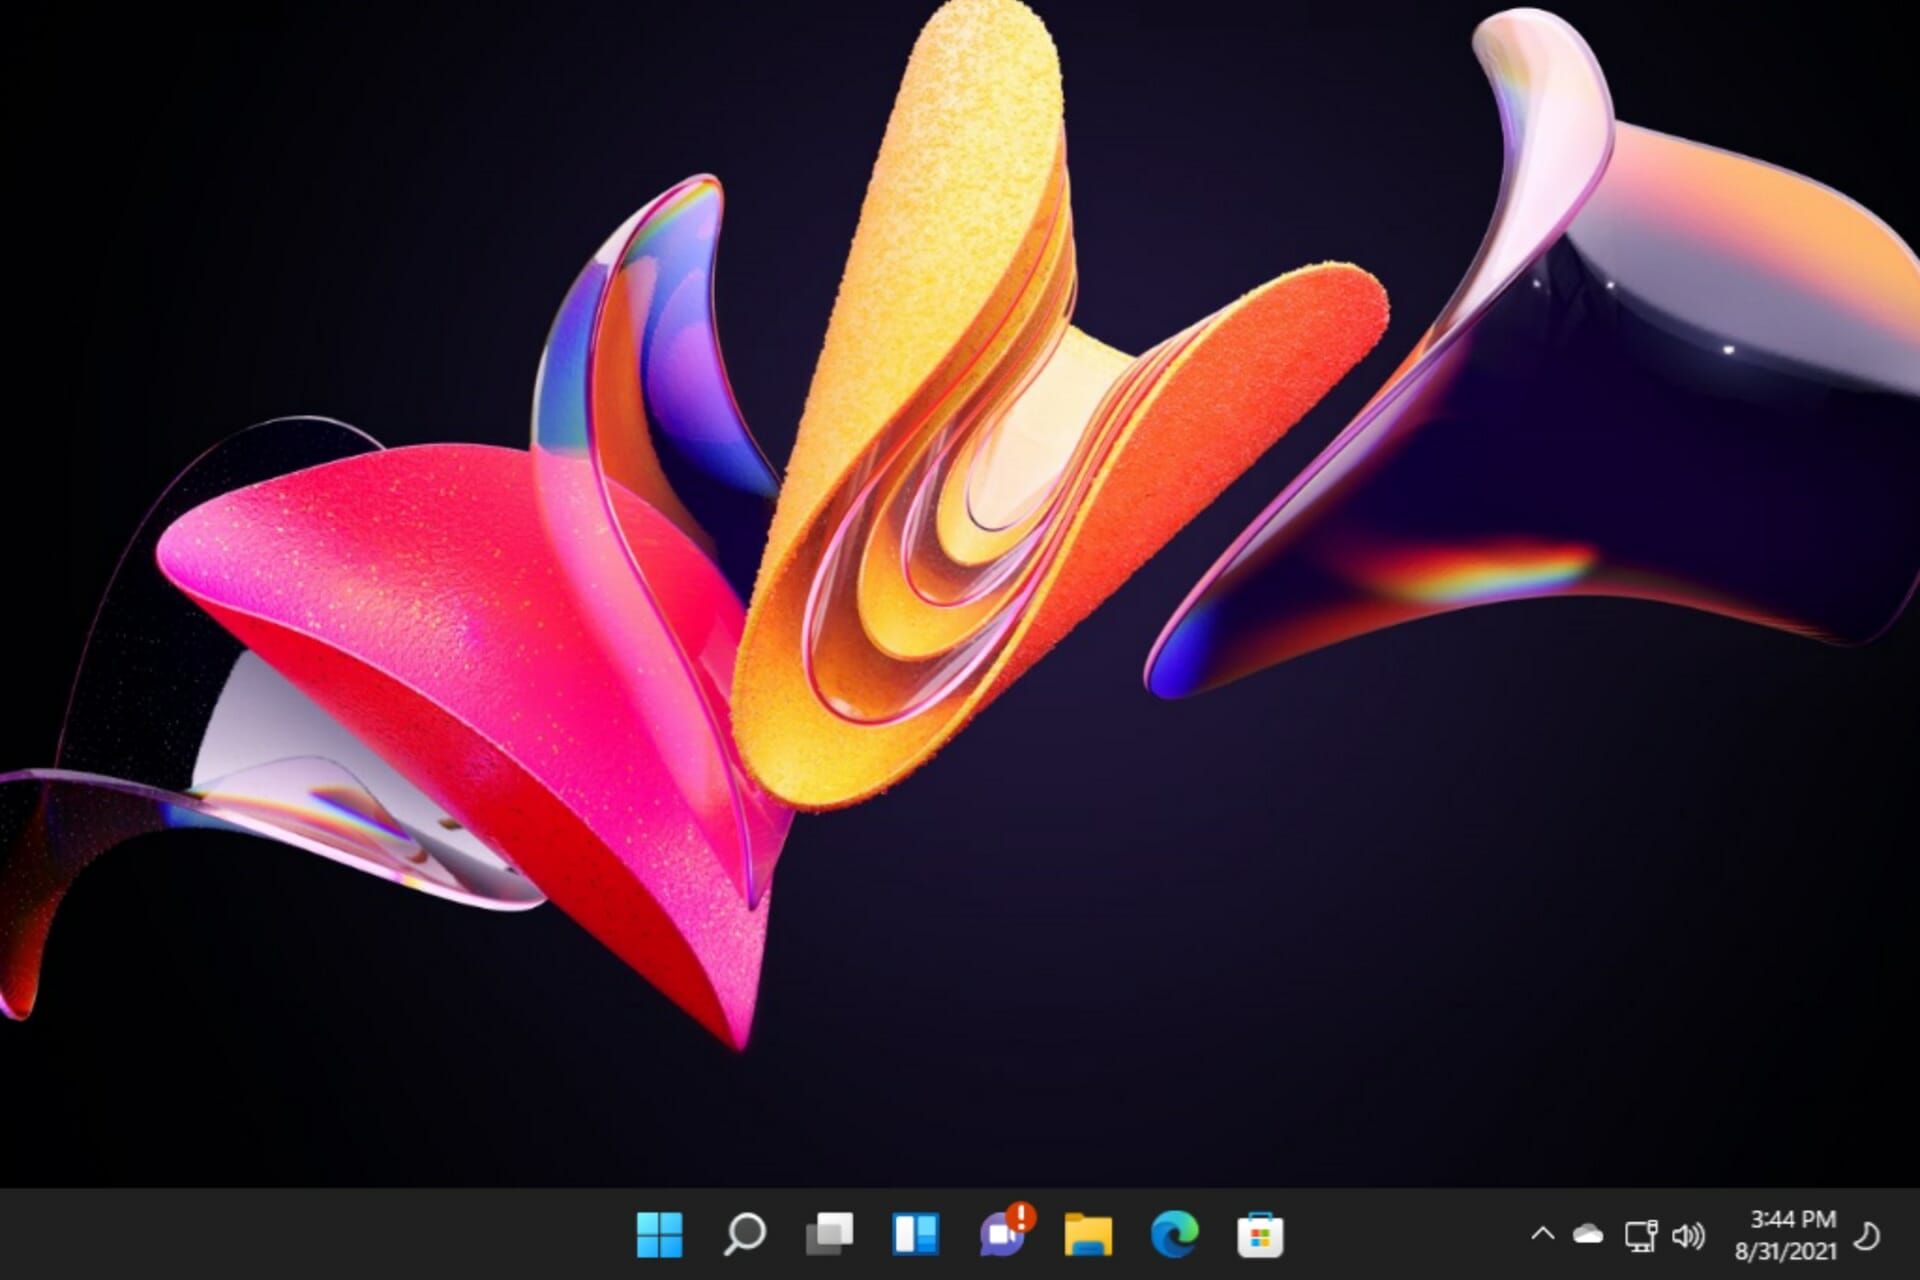Click the red alert badge on Chat

tap(1021, 1217)
